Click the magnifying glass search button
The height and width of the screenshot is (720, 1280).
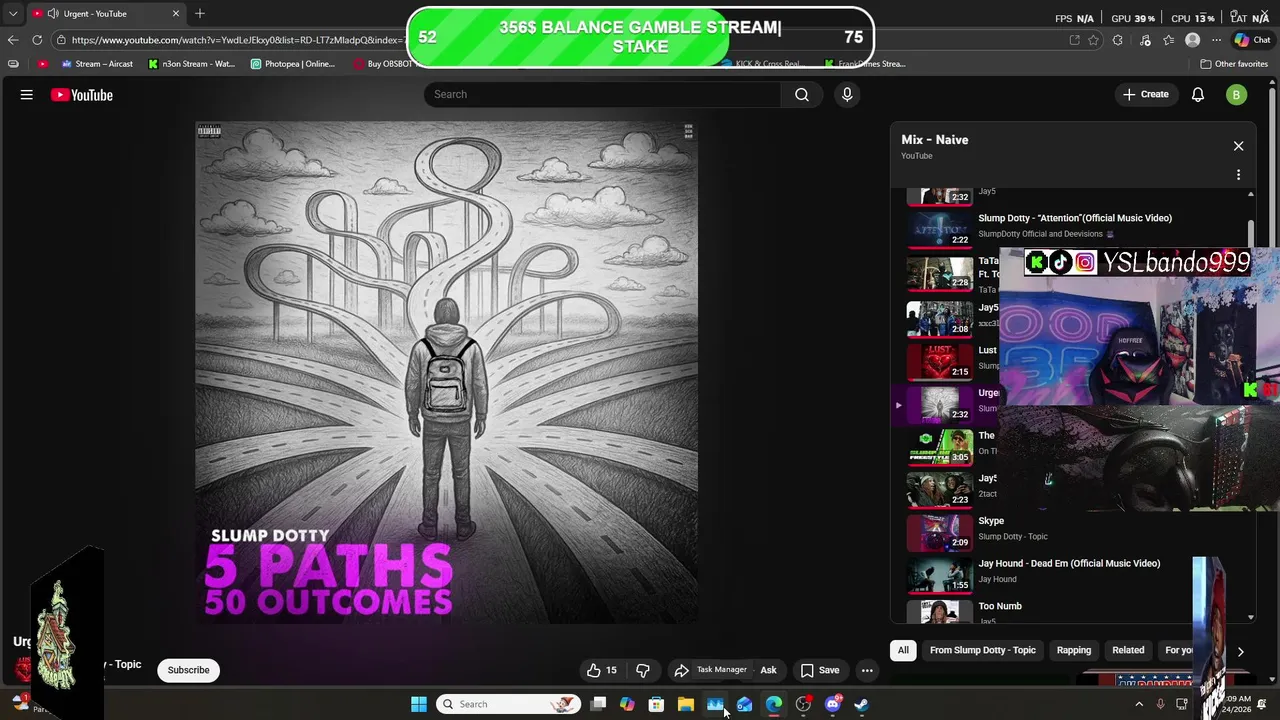tap(802, 94)
